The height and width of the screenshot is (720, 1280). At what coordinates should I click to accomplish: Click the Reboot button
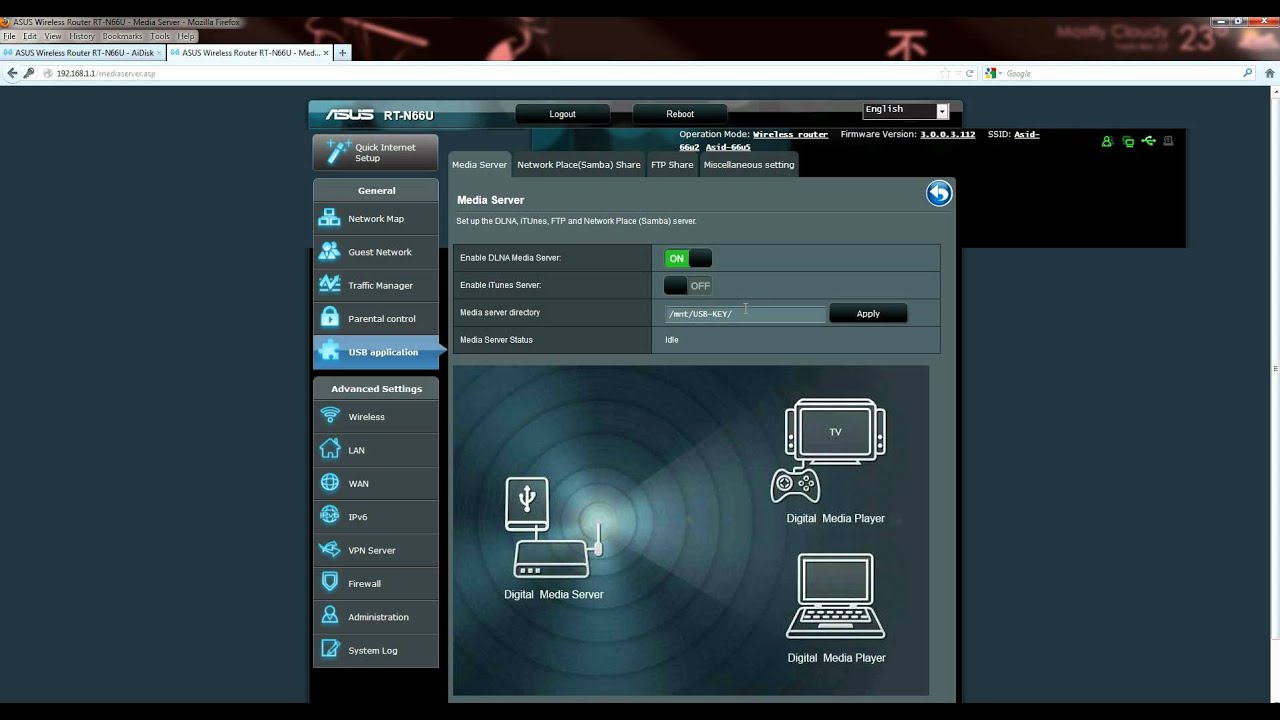click(680, 114)
